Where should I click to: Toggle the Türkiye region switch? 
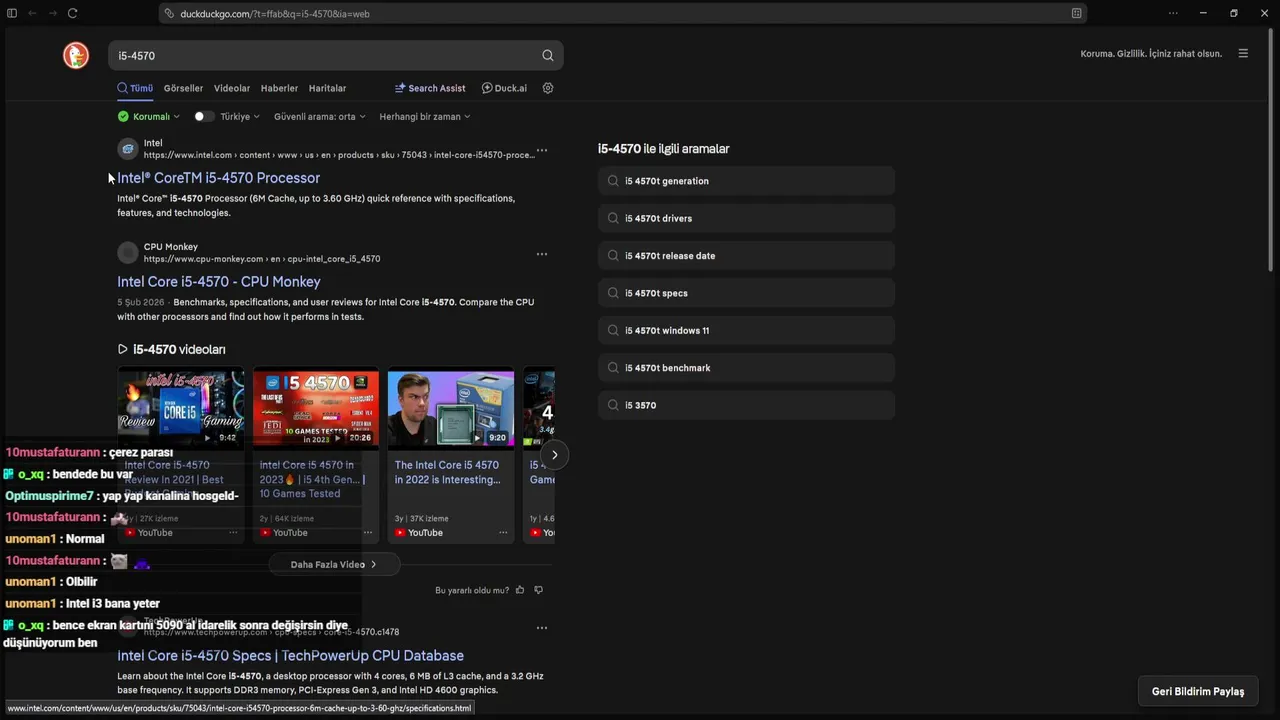point(204,117)
